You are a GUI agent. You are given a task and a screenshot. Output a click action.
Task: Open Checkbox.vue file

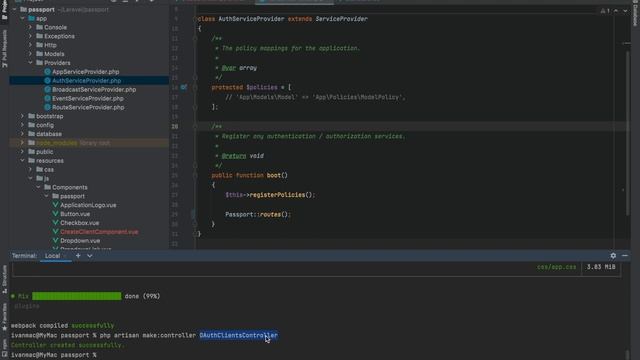80,223
